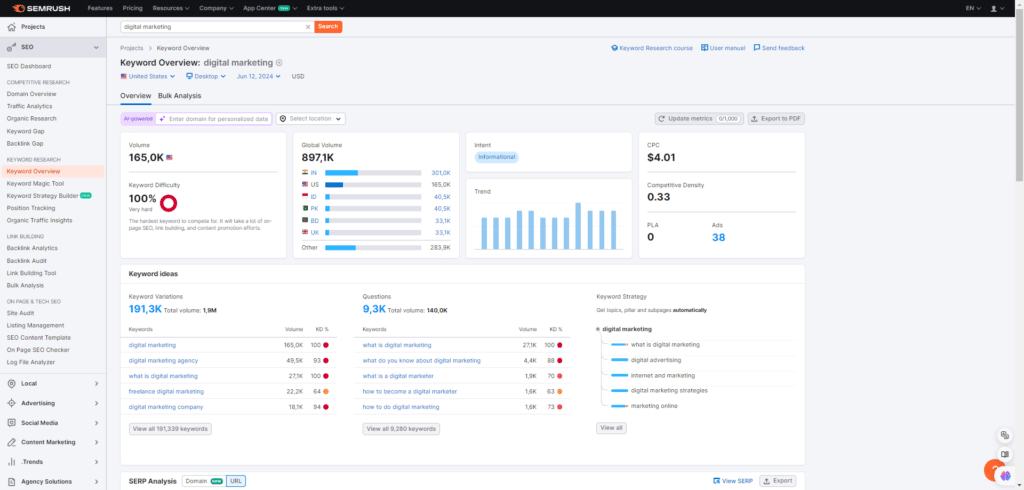
Task: Open Keyword Magic Tool in sidebar
Action: coord(35,184)
